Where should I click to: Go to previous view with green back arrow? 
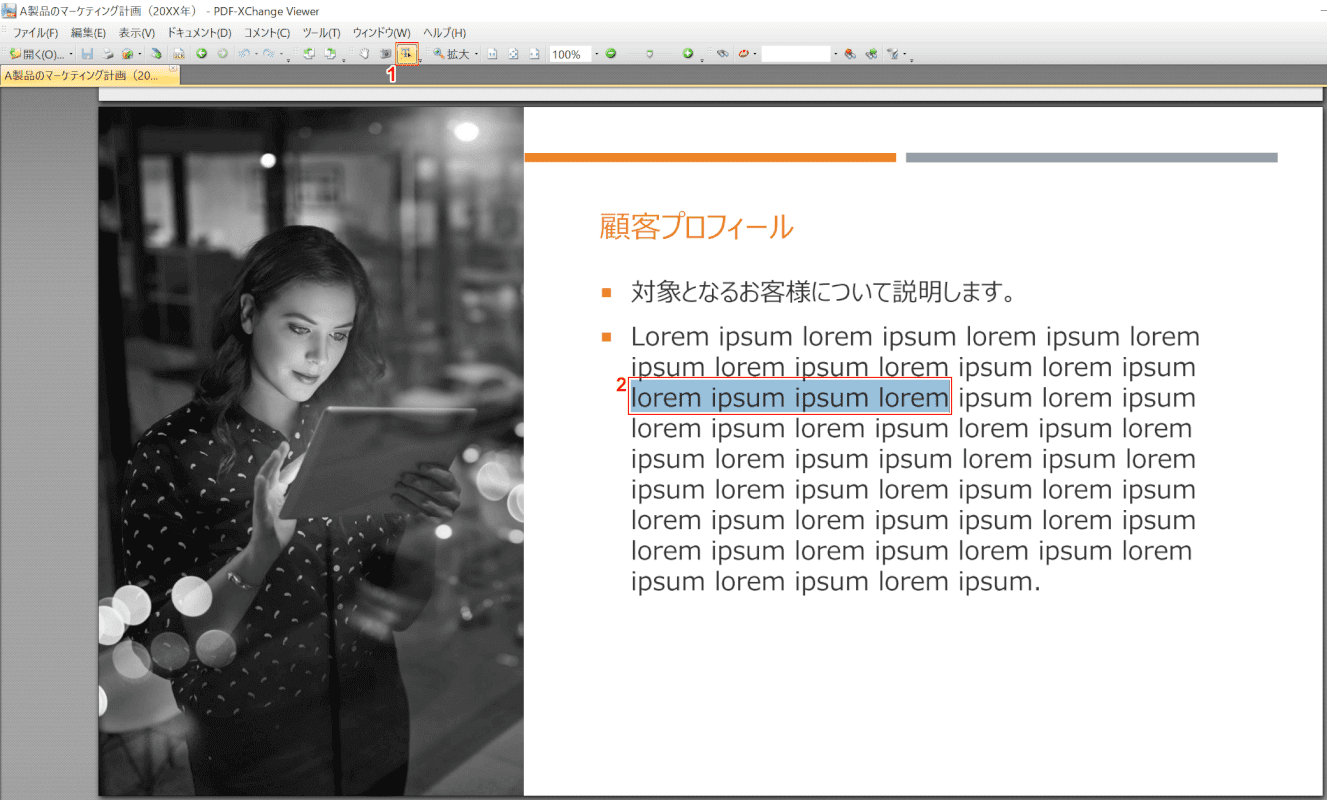pyautogui.click(x=201, y=54)
